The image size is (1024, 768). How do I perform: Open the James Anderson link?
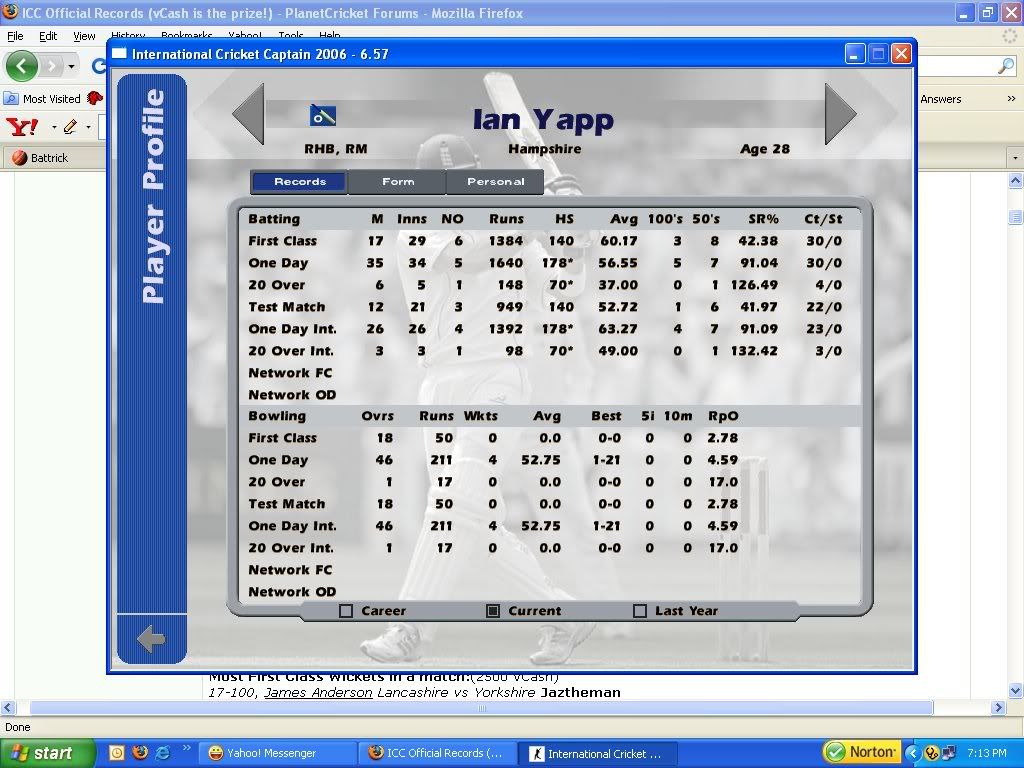click(318, 692)
